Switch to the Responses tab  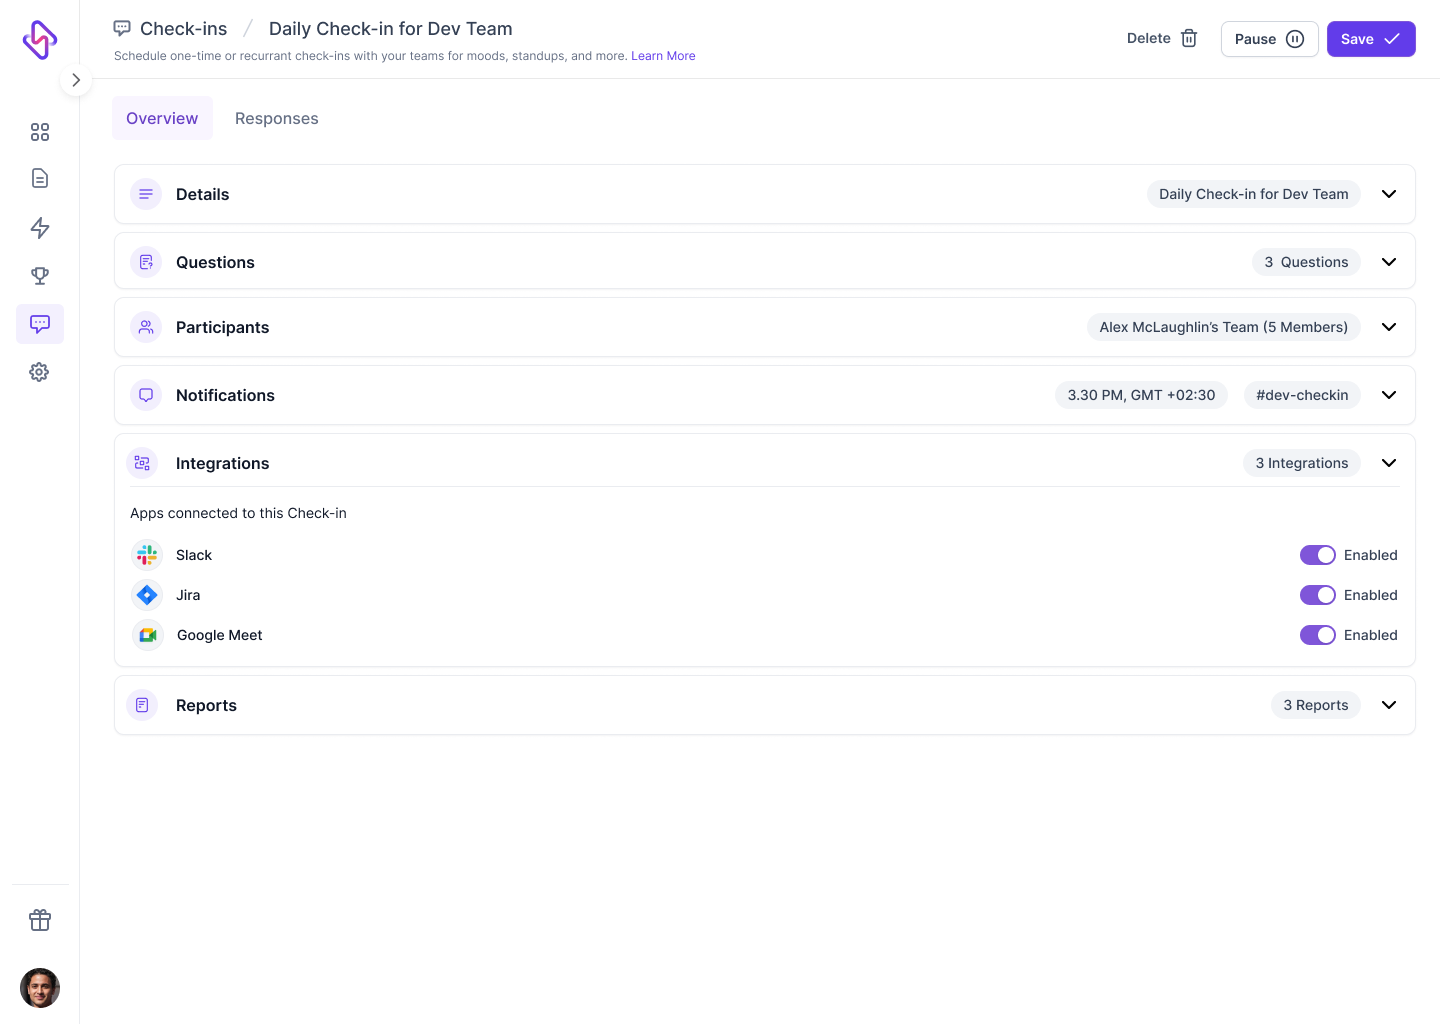pos(276,118)
